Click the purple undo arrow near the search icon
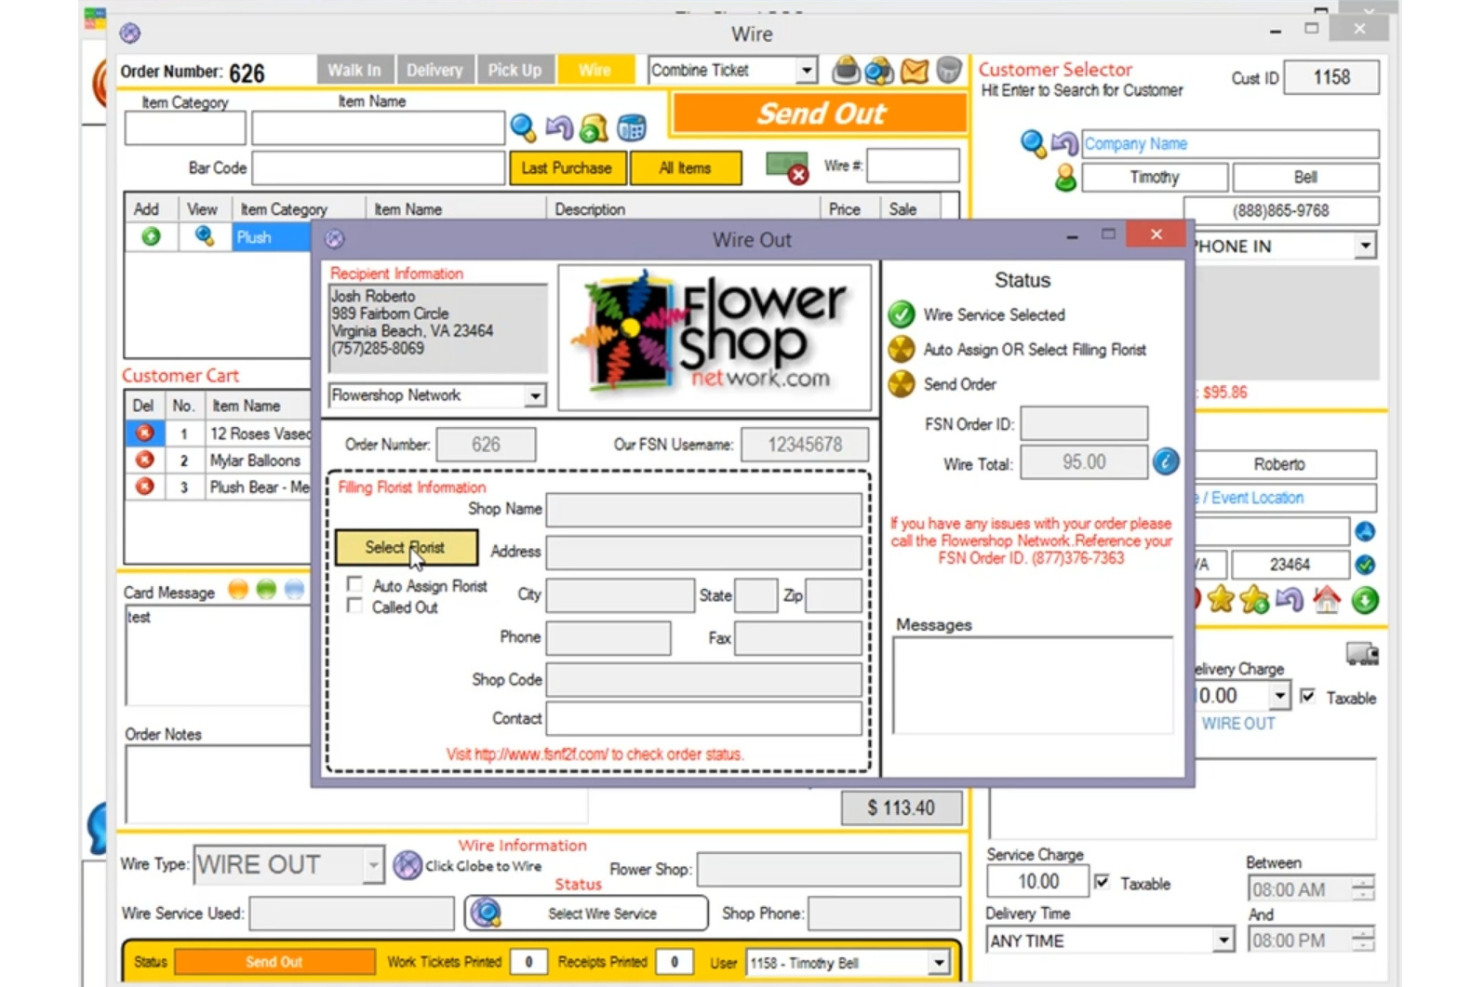1480x987 pixels. [x=560, y=128]
